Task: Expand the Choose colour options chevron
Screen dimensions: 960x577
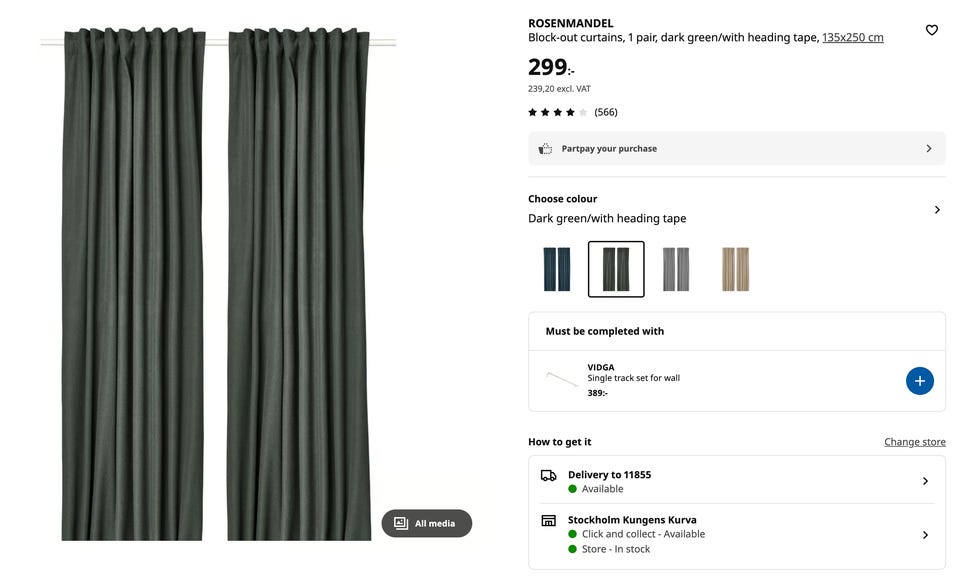Action: click(x=937, y=210)
